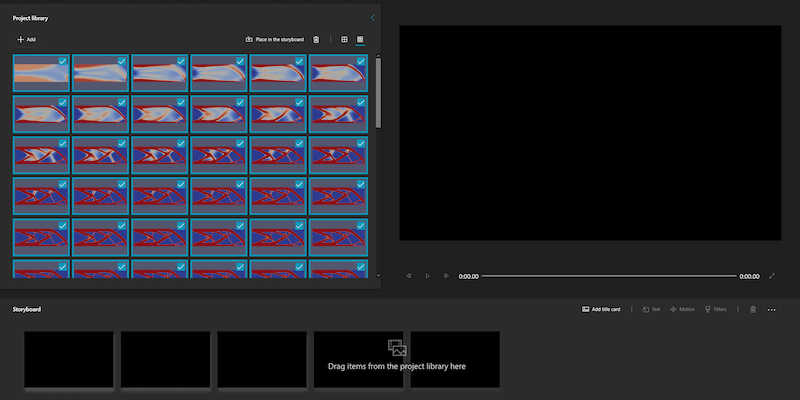Step back one frame in preview

pyautogui.click(x=409, y=276)
